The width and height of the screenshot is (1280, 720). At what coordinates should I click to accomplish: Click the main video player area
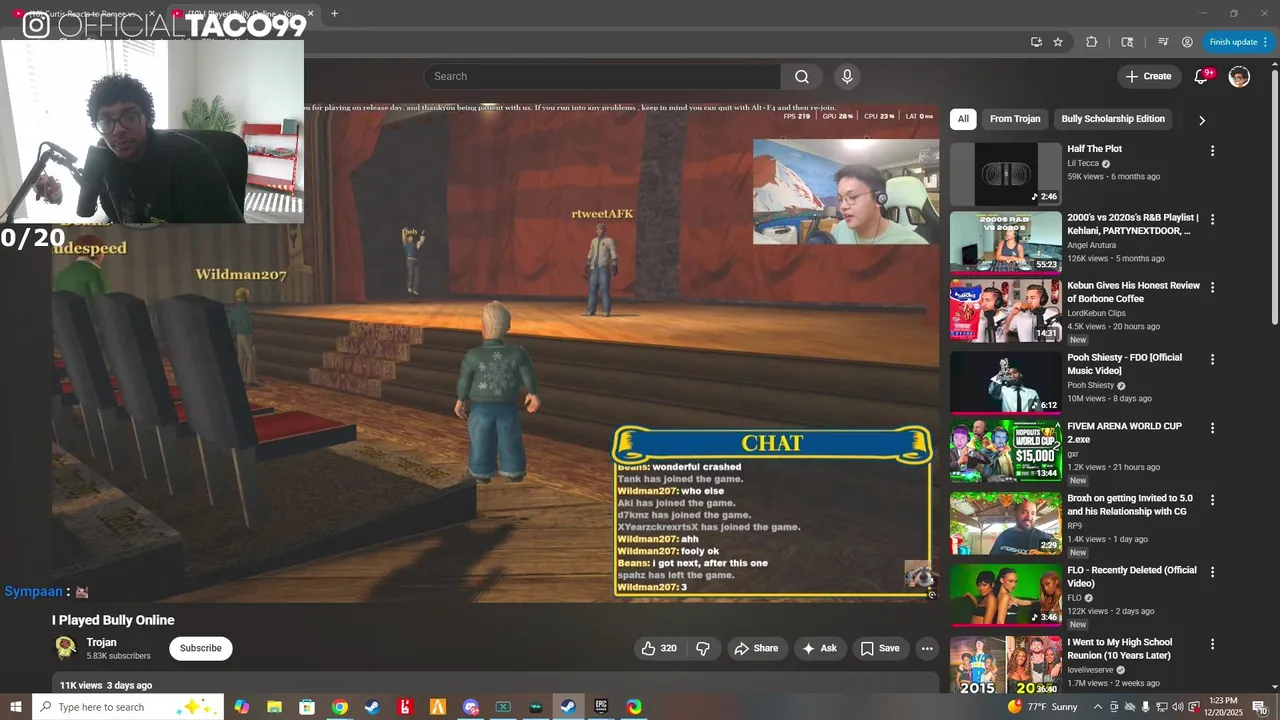495,352
